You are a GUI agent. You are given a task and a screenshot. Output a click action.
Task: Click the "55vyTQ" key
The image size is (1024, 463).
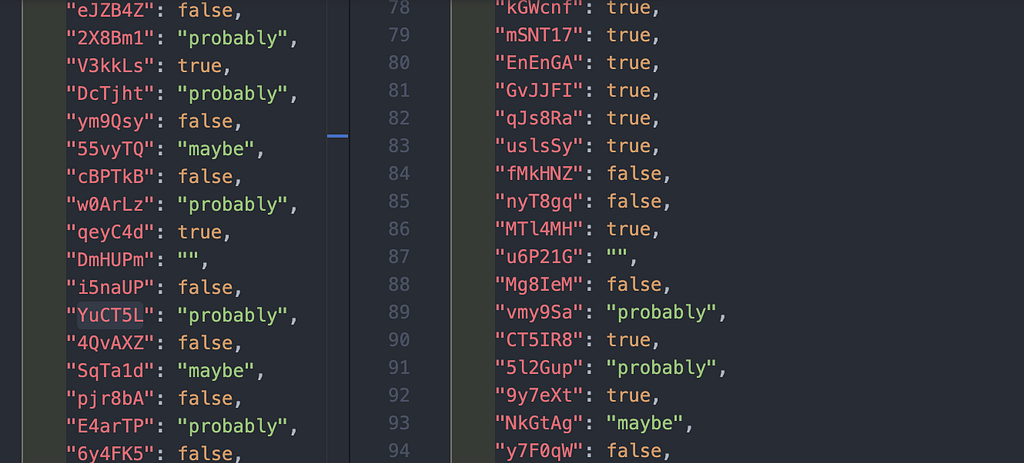click(110, 150)
